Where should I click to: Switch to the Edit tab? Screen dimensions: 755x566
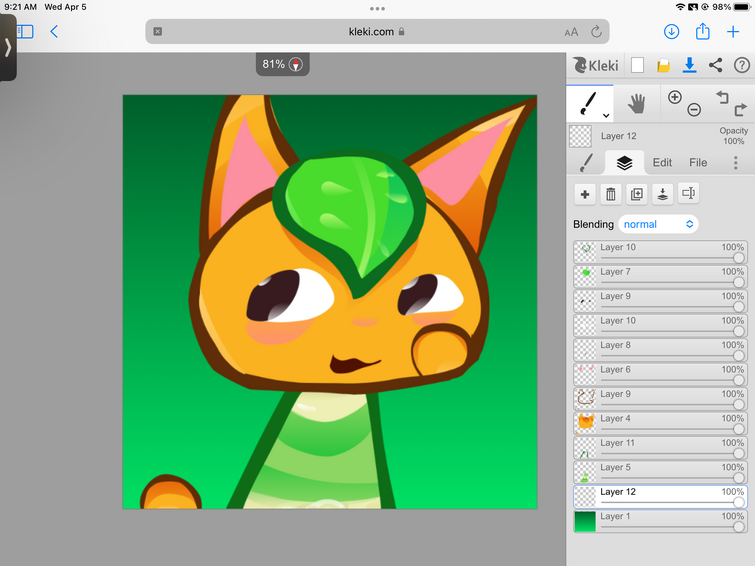(x=662, y=162)
